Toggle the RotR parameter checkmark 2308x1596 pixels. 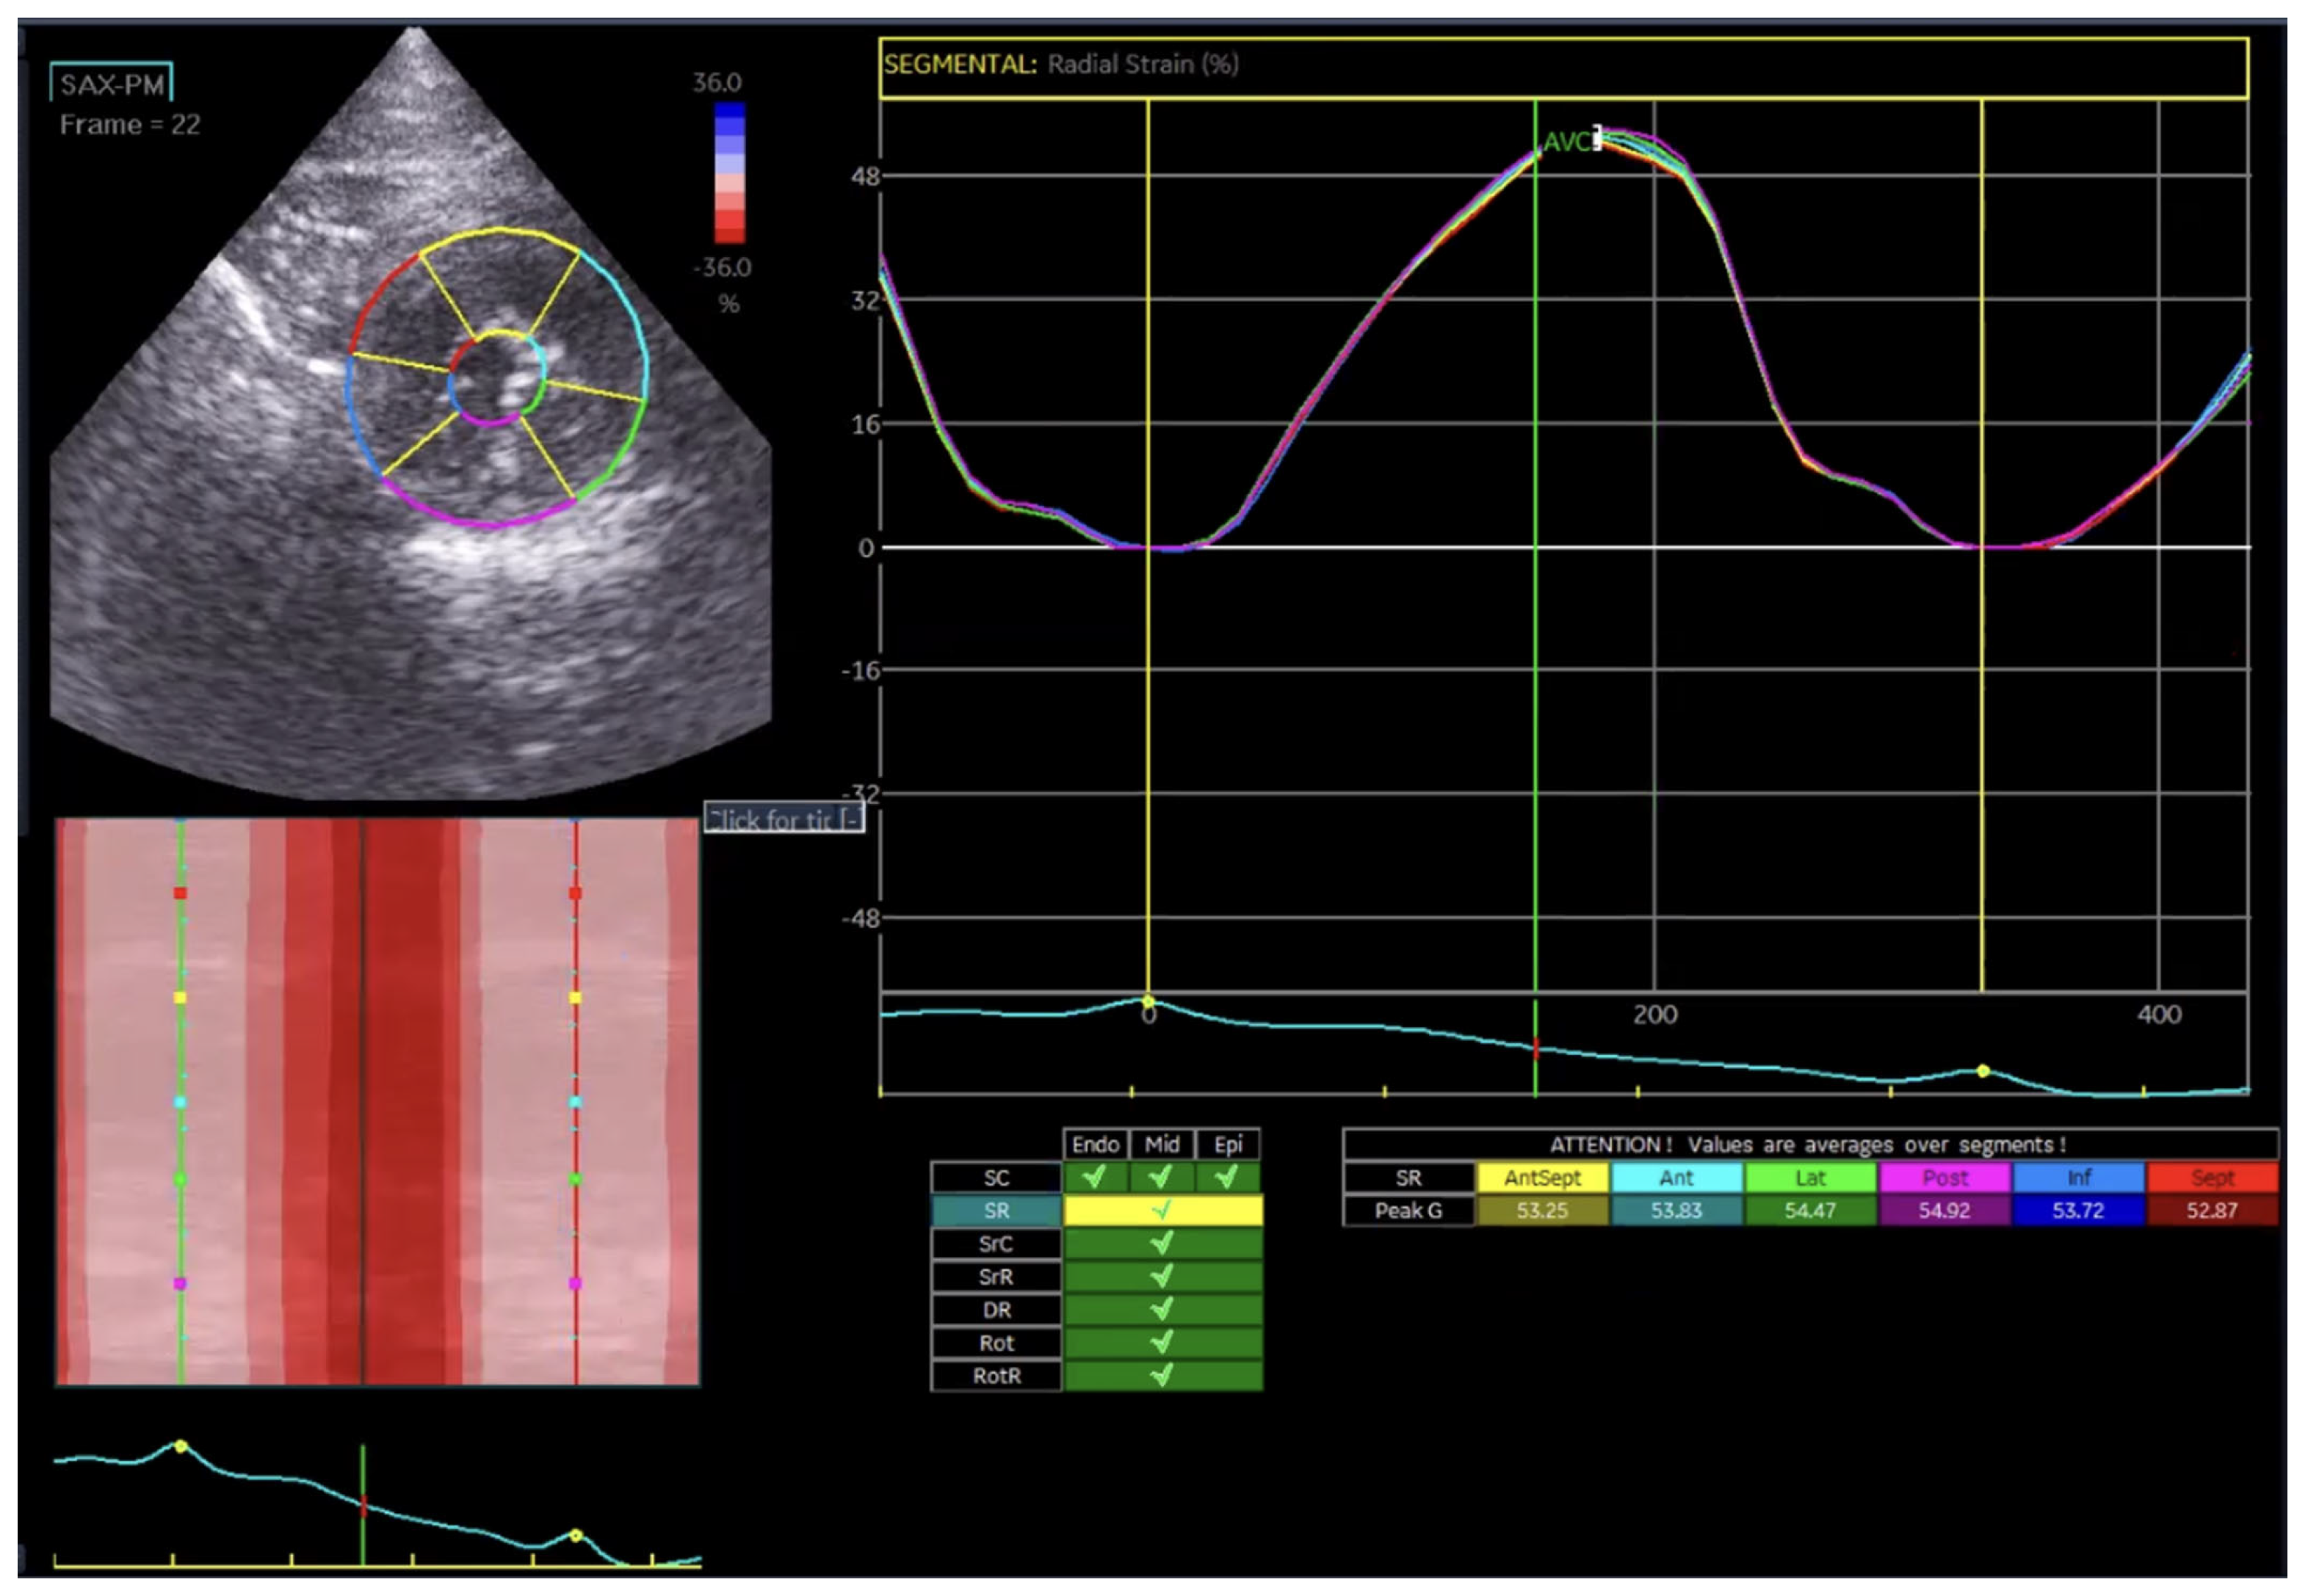1162,1375
